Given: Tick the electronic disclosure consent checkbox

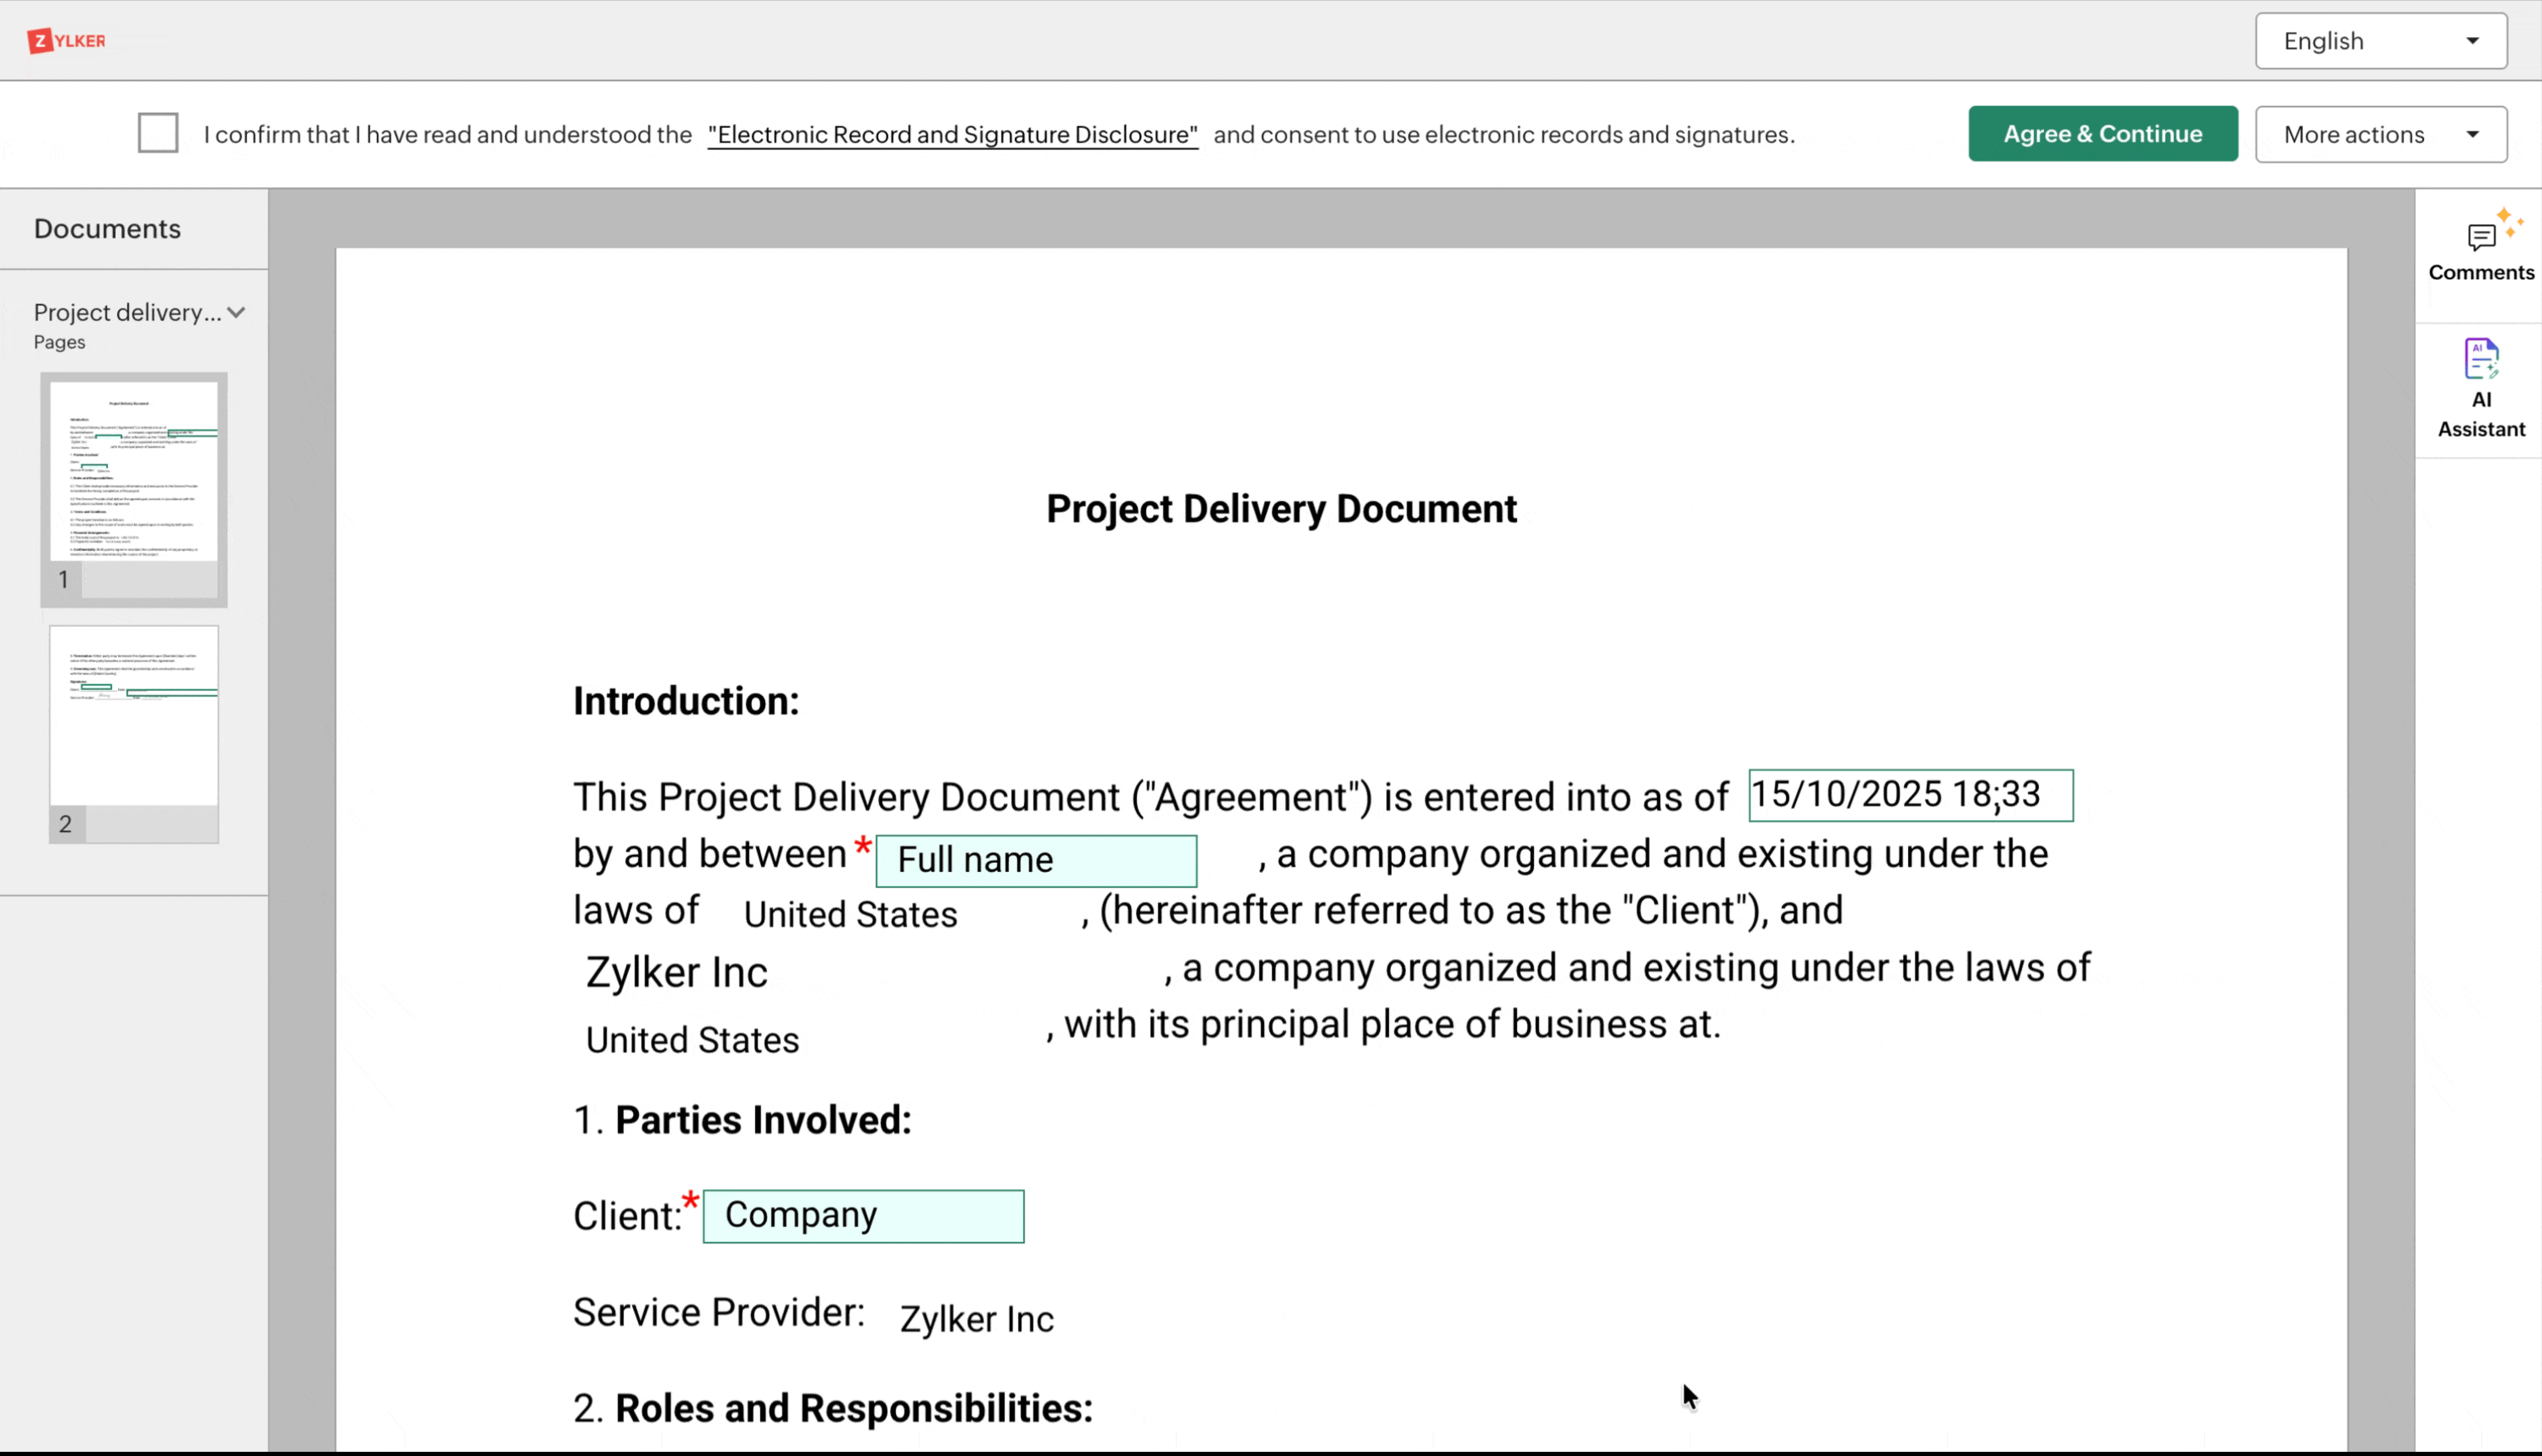Looking at the screenshot, I should coord(158,133).
